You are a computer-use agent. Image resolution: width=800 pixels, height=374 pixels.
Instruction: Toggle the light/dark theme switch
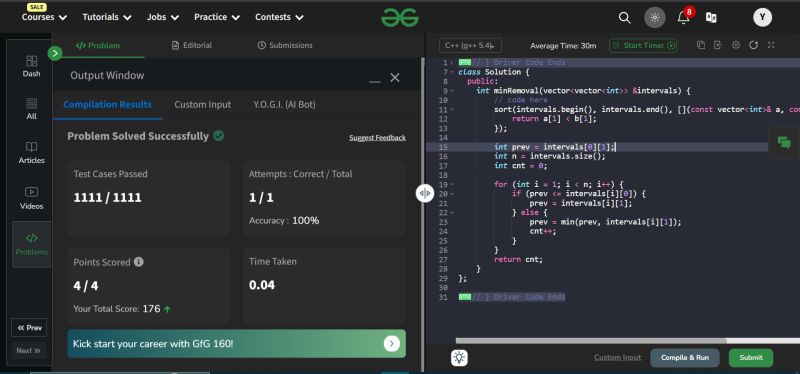coord(655,18)
